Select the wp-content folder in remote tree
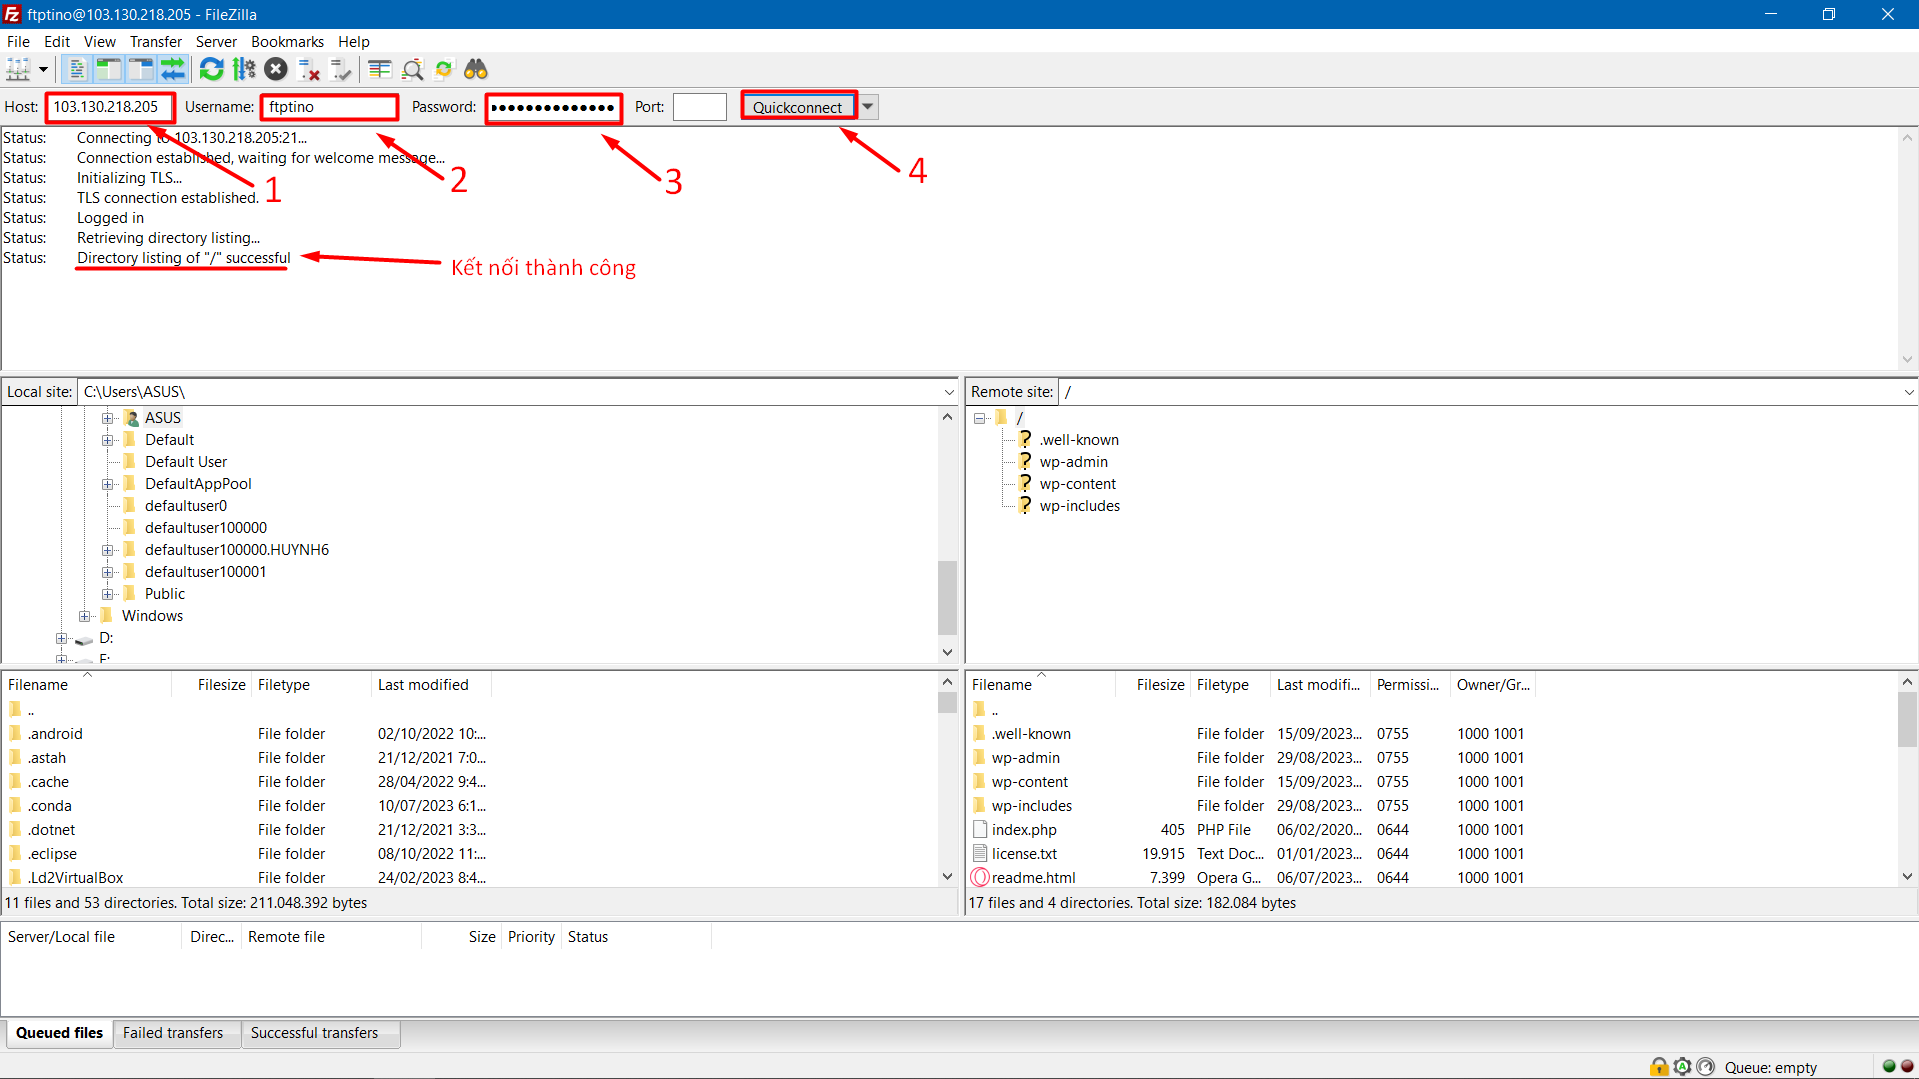 click(1077, 484)
